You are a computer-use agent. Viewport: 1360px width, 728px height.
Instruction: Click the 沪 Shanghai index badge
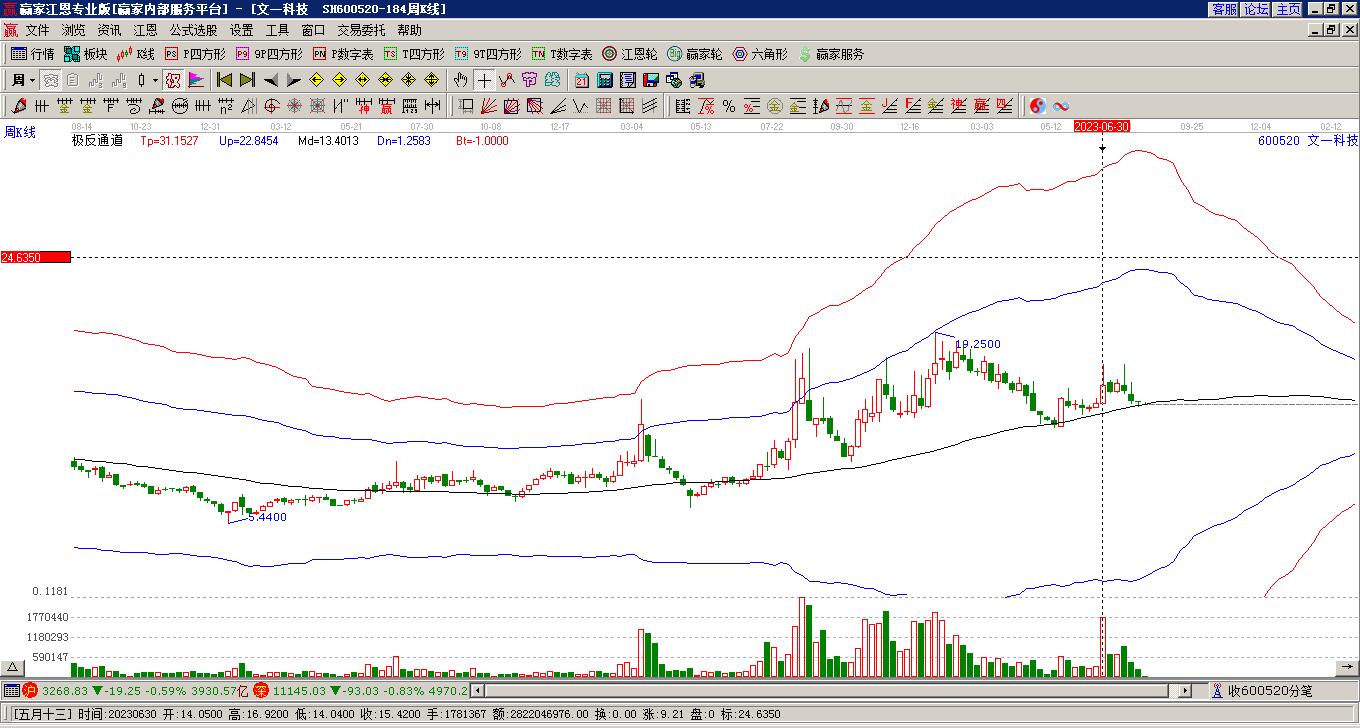pyautogui.click(x=30, y=691)
